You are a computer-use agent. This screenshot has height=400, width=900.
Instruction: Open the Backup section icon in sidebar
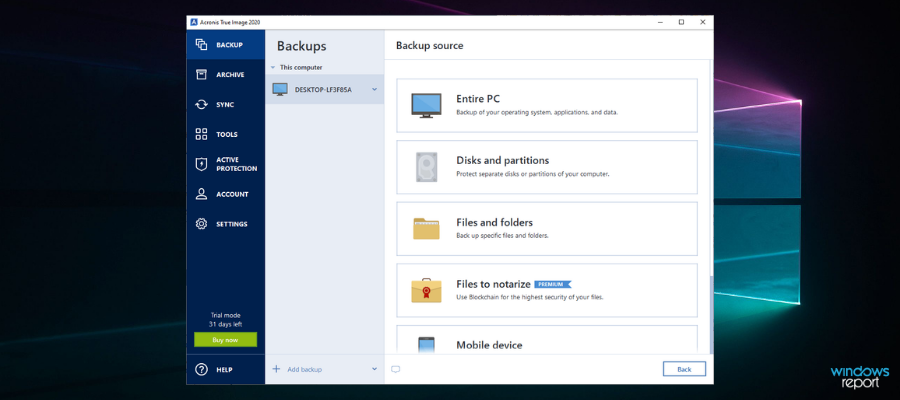coord(201,45)
